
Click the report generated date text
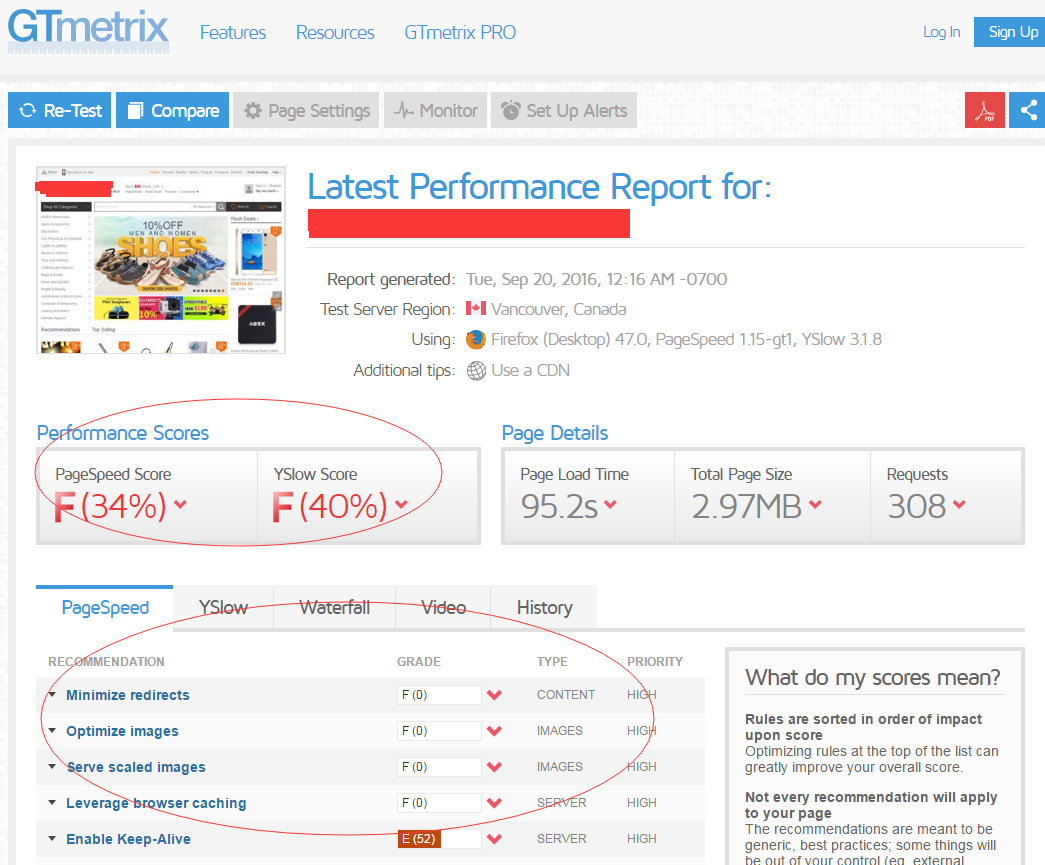[x=596, y=279]
